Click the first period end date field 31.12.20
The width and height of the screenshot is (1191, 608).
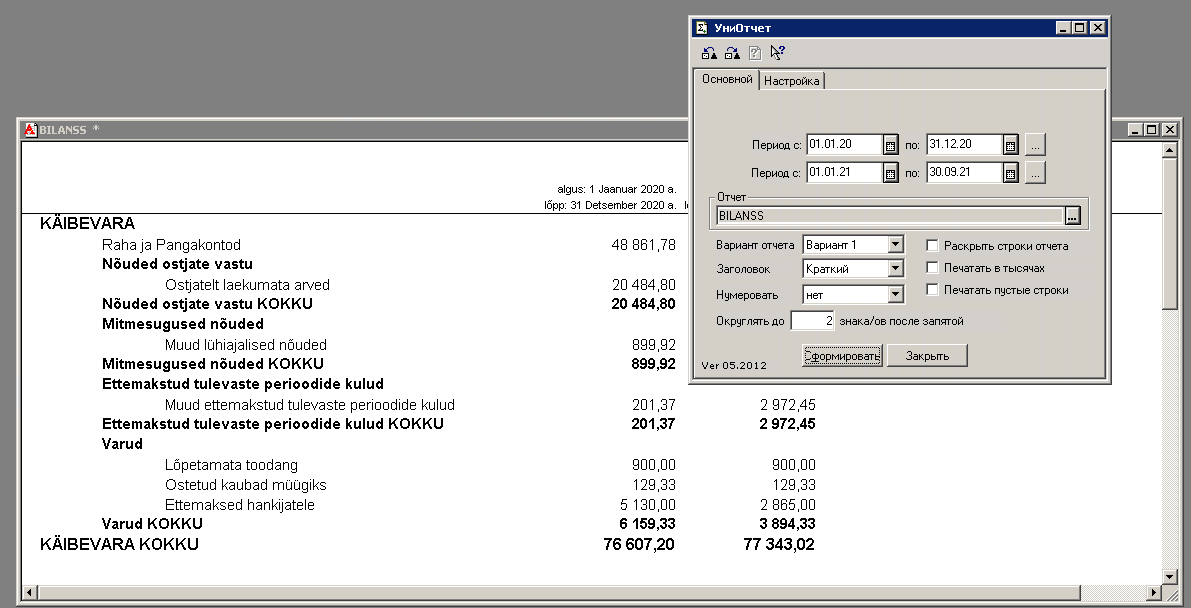[x=964, y=144]
